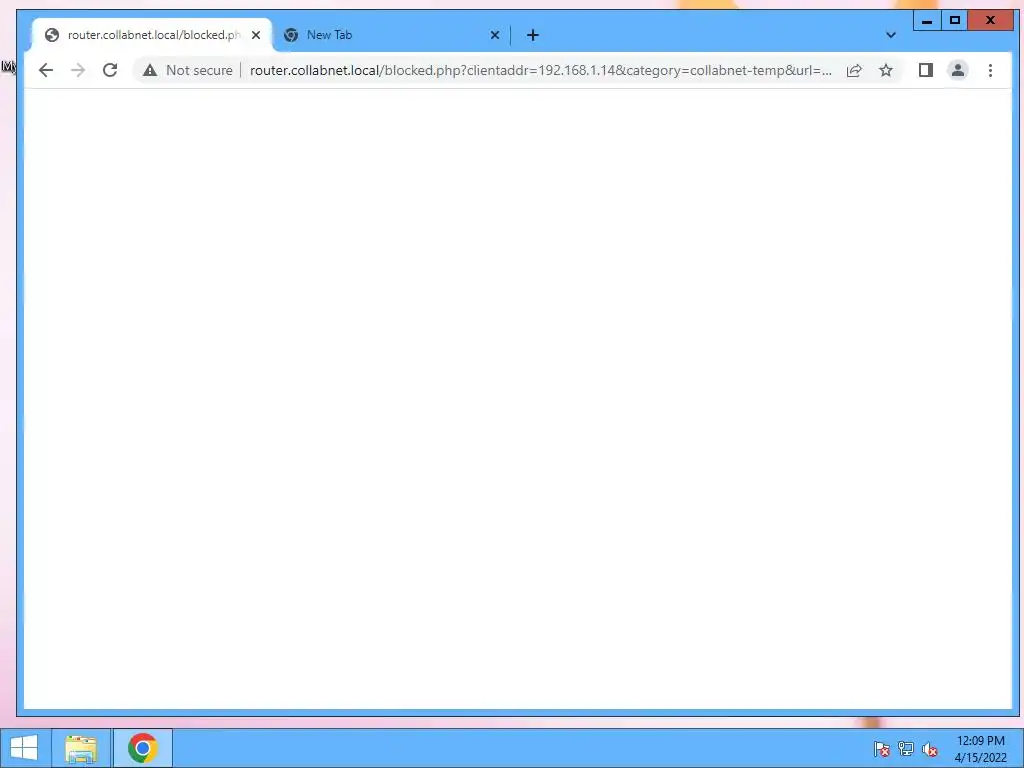Maximize the Chrome window
This screenshot has width=1024, height=768.
pos(954,20)
